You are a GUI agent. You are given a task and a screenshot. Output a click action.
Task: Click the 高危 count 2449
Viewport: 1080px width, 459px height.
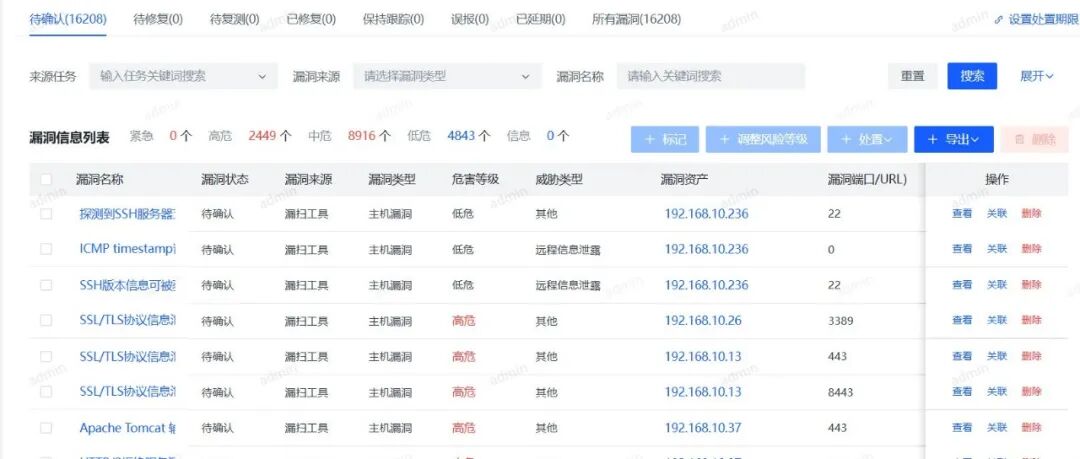coord(262,136)
